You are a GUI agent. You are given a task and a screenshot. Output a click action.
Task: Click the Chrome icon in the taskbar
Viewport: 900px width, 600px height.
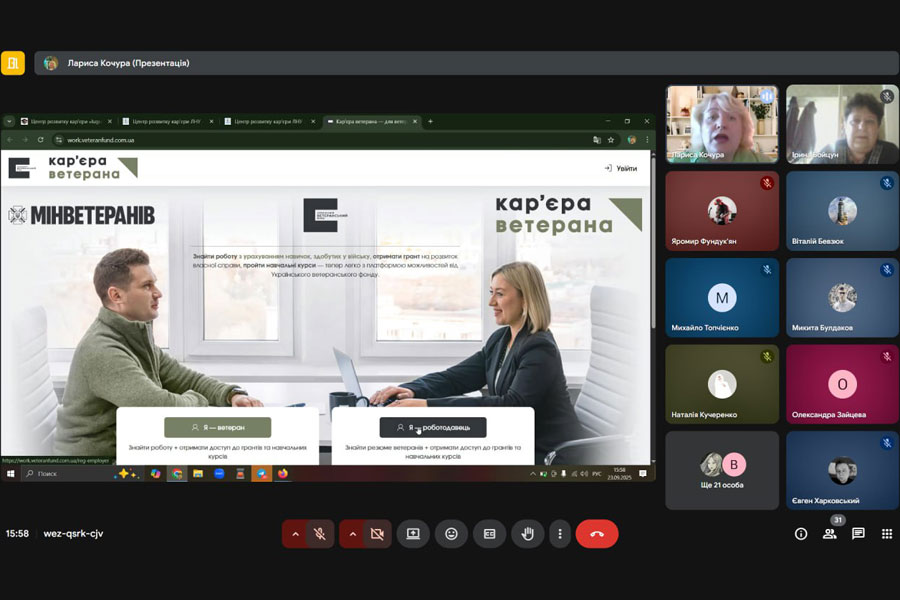[x=177, y=474]
